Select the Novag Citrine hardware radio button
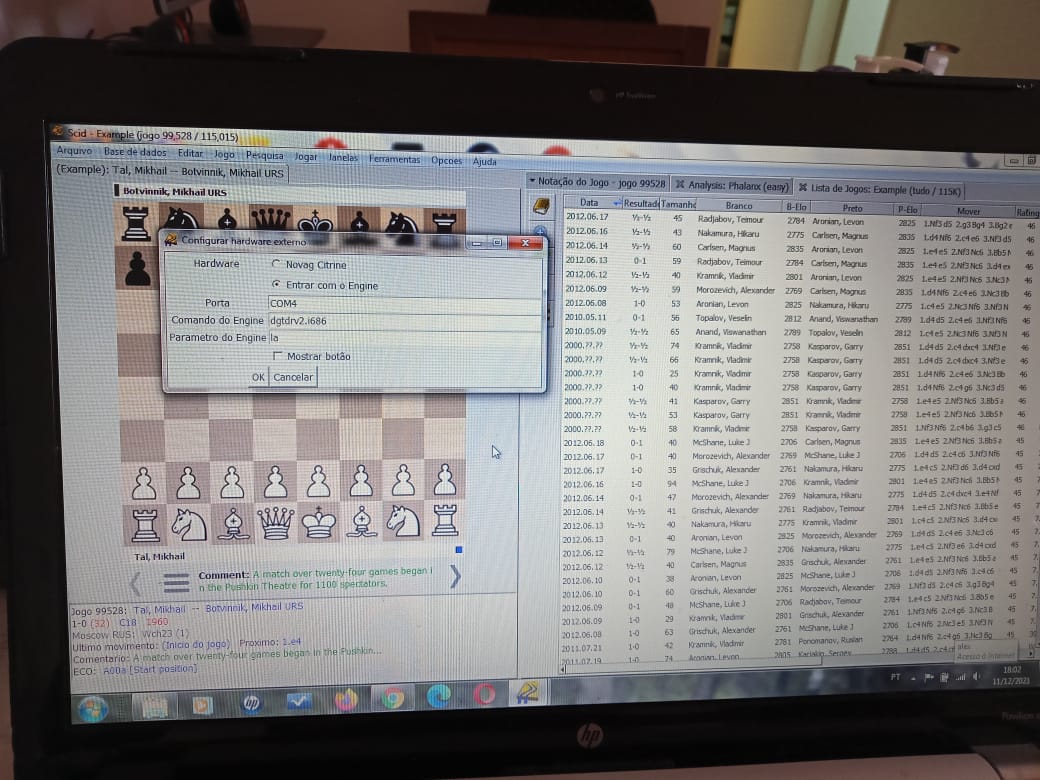The image size is (1040, 780). [276, 264]
